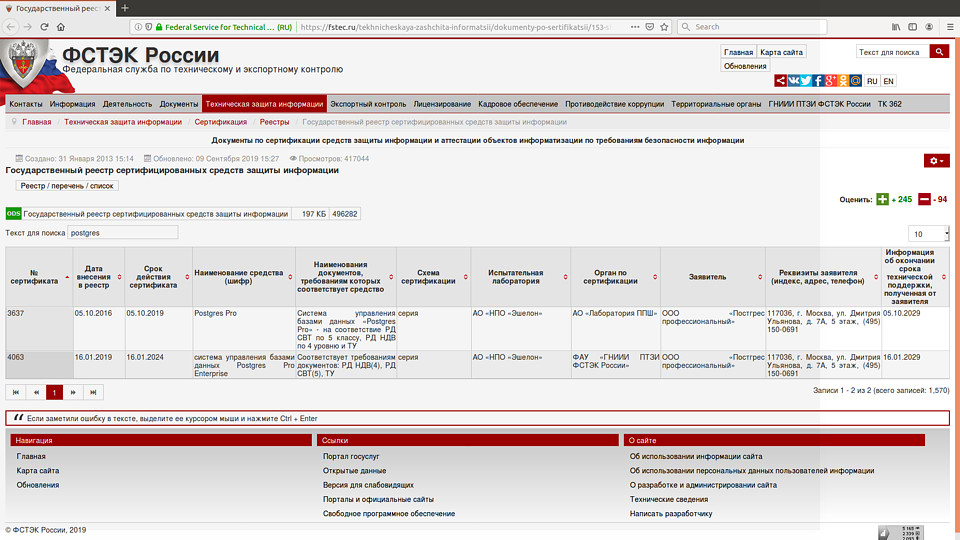This screenshot has height=540, width=960.
Task: Sort by Дата внесения в реестр column
Action: (98, 277)
